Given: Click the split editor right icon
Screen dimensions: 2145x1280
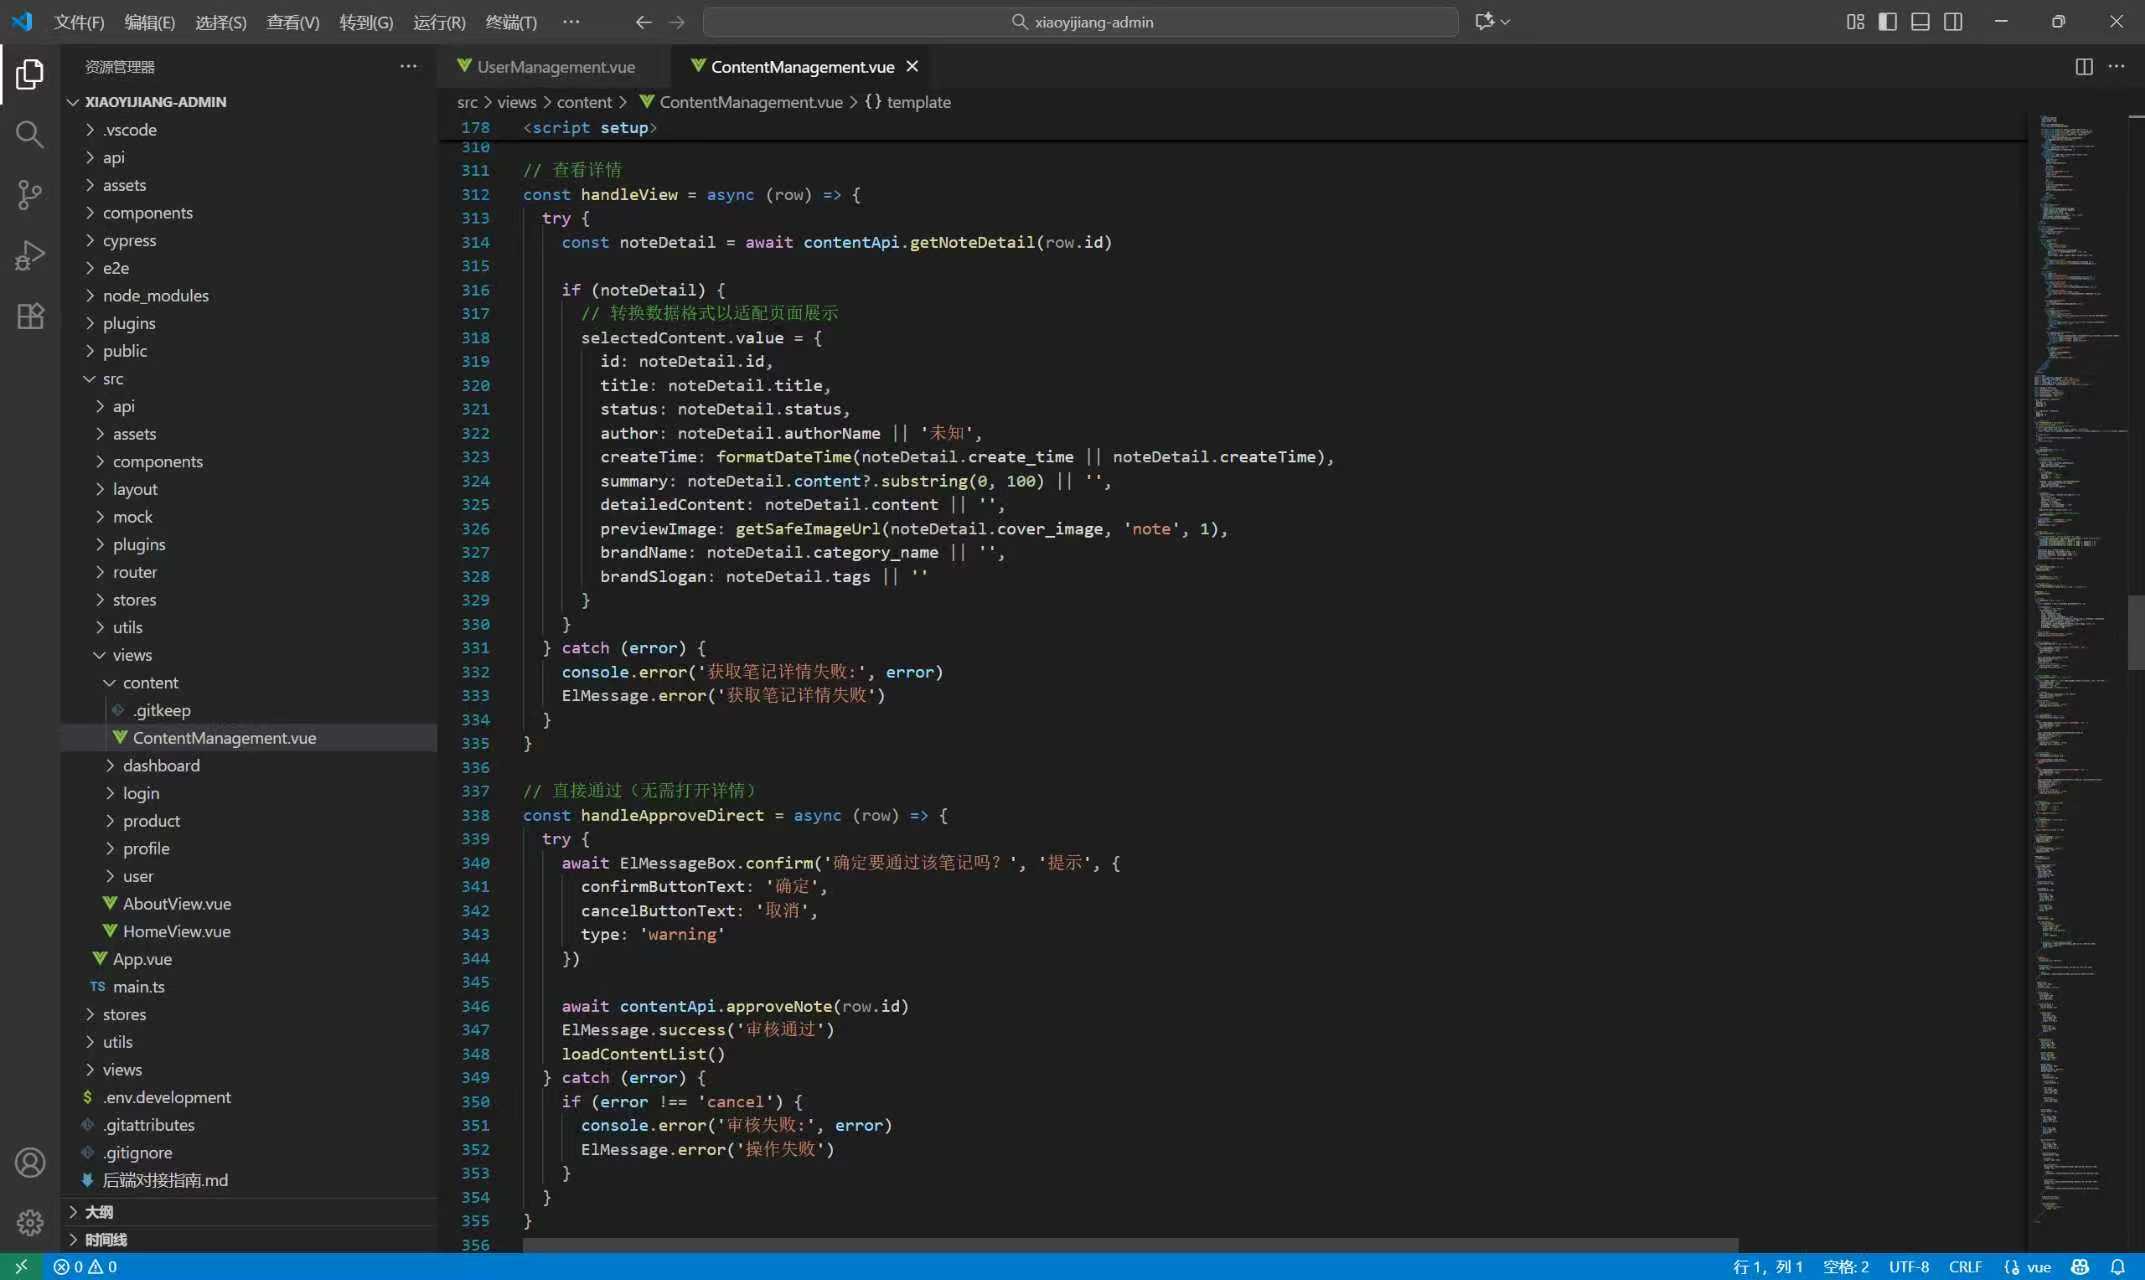Looking at the screenshot, I should (x=2084, y=67).
